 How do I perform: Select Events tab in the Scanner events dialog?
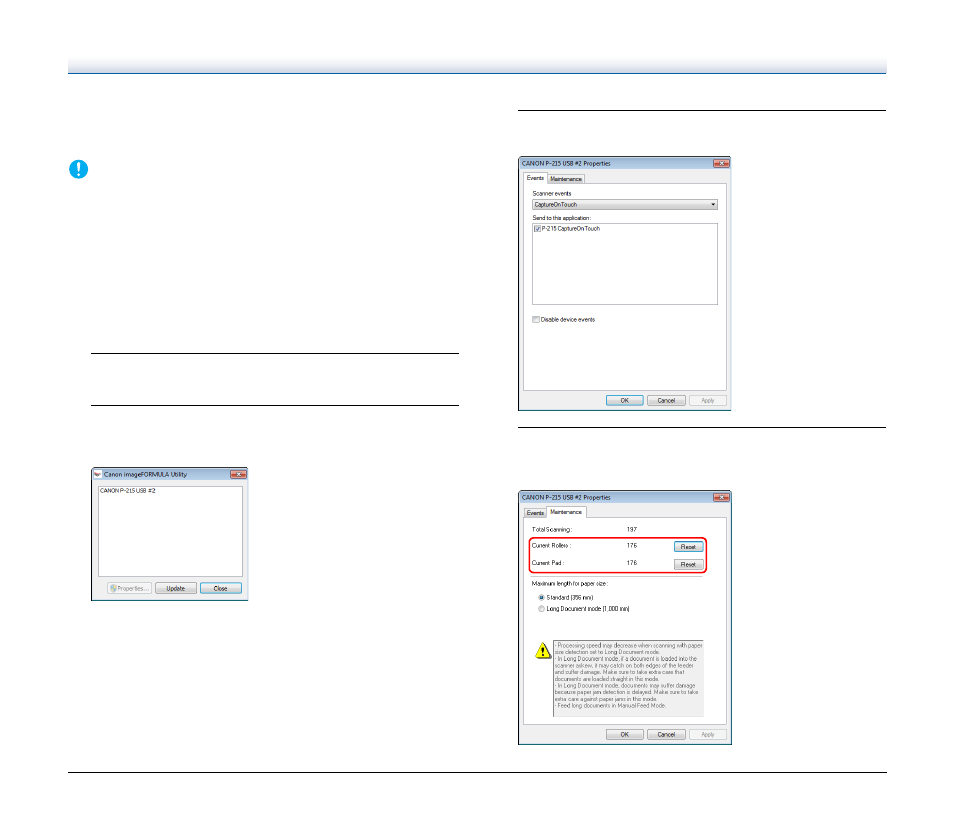coord(535,178)
